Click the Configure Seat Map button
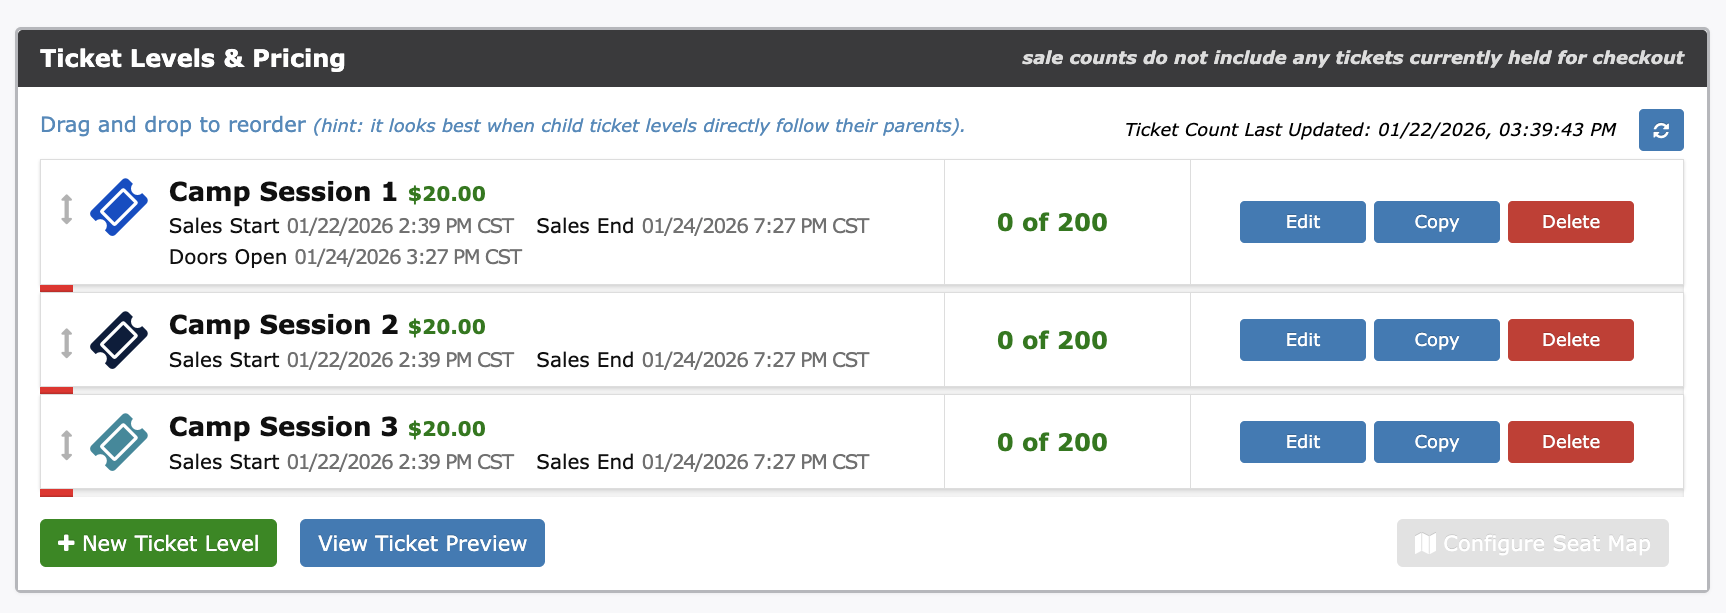The image size is (1726, 613). tap(1532, 543)
